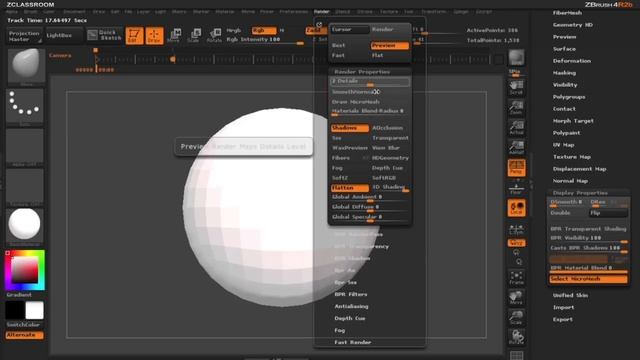Click the Import button in Tool palette
640x360 pixels.
pyautogui.click(x=564, y=307)
